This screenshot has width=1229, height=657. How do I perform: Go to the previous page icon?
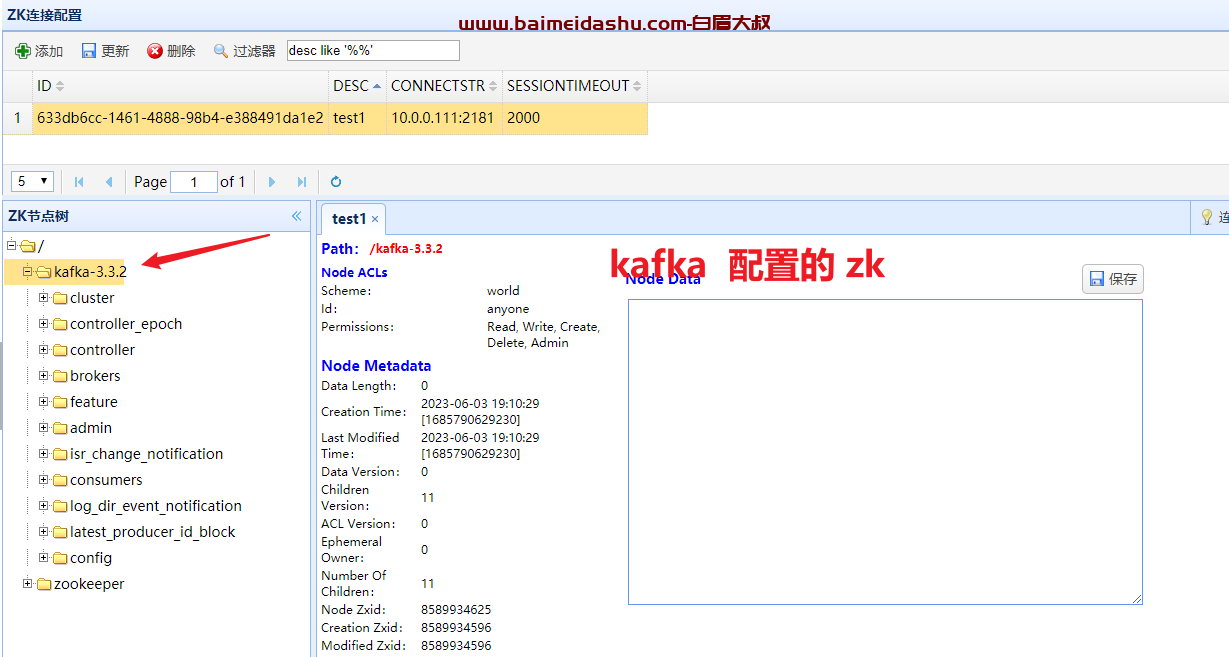click(108, 182)
